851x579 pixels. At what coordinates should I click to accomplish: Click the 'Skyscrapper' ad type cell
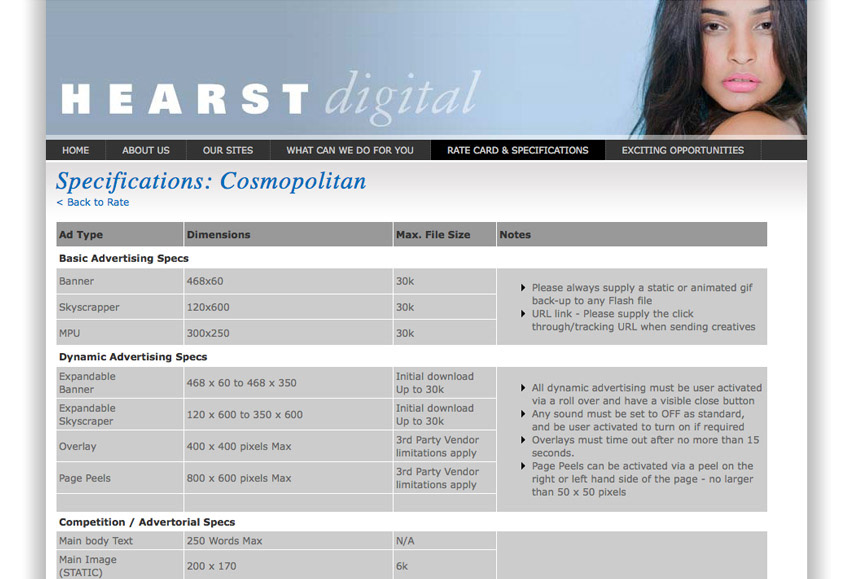pyautogui.click(x=119, y=307)
